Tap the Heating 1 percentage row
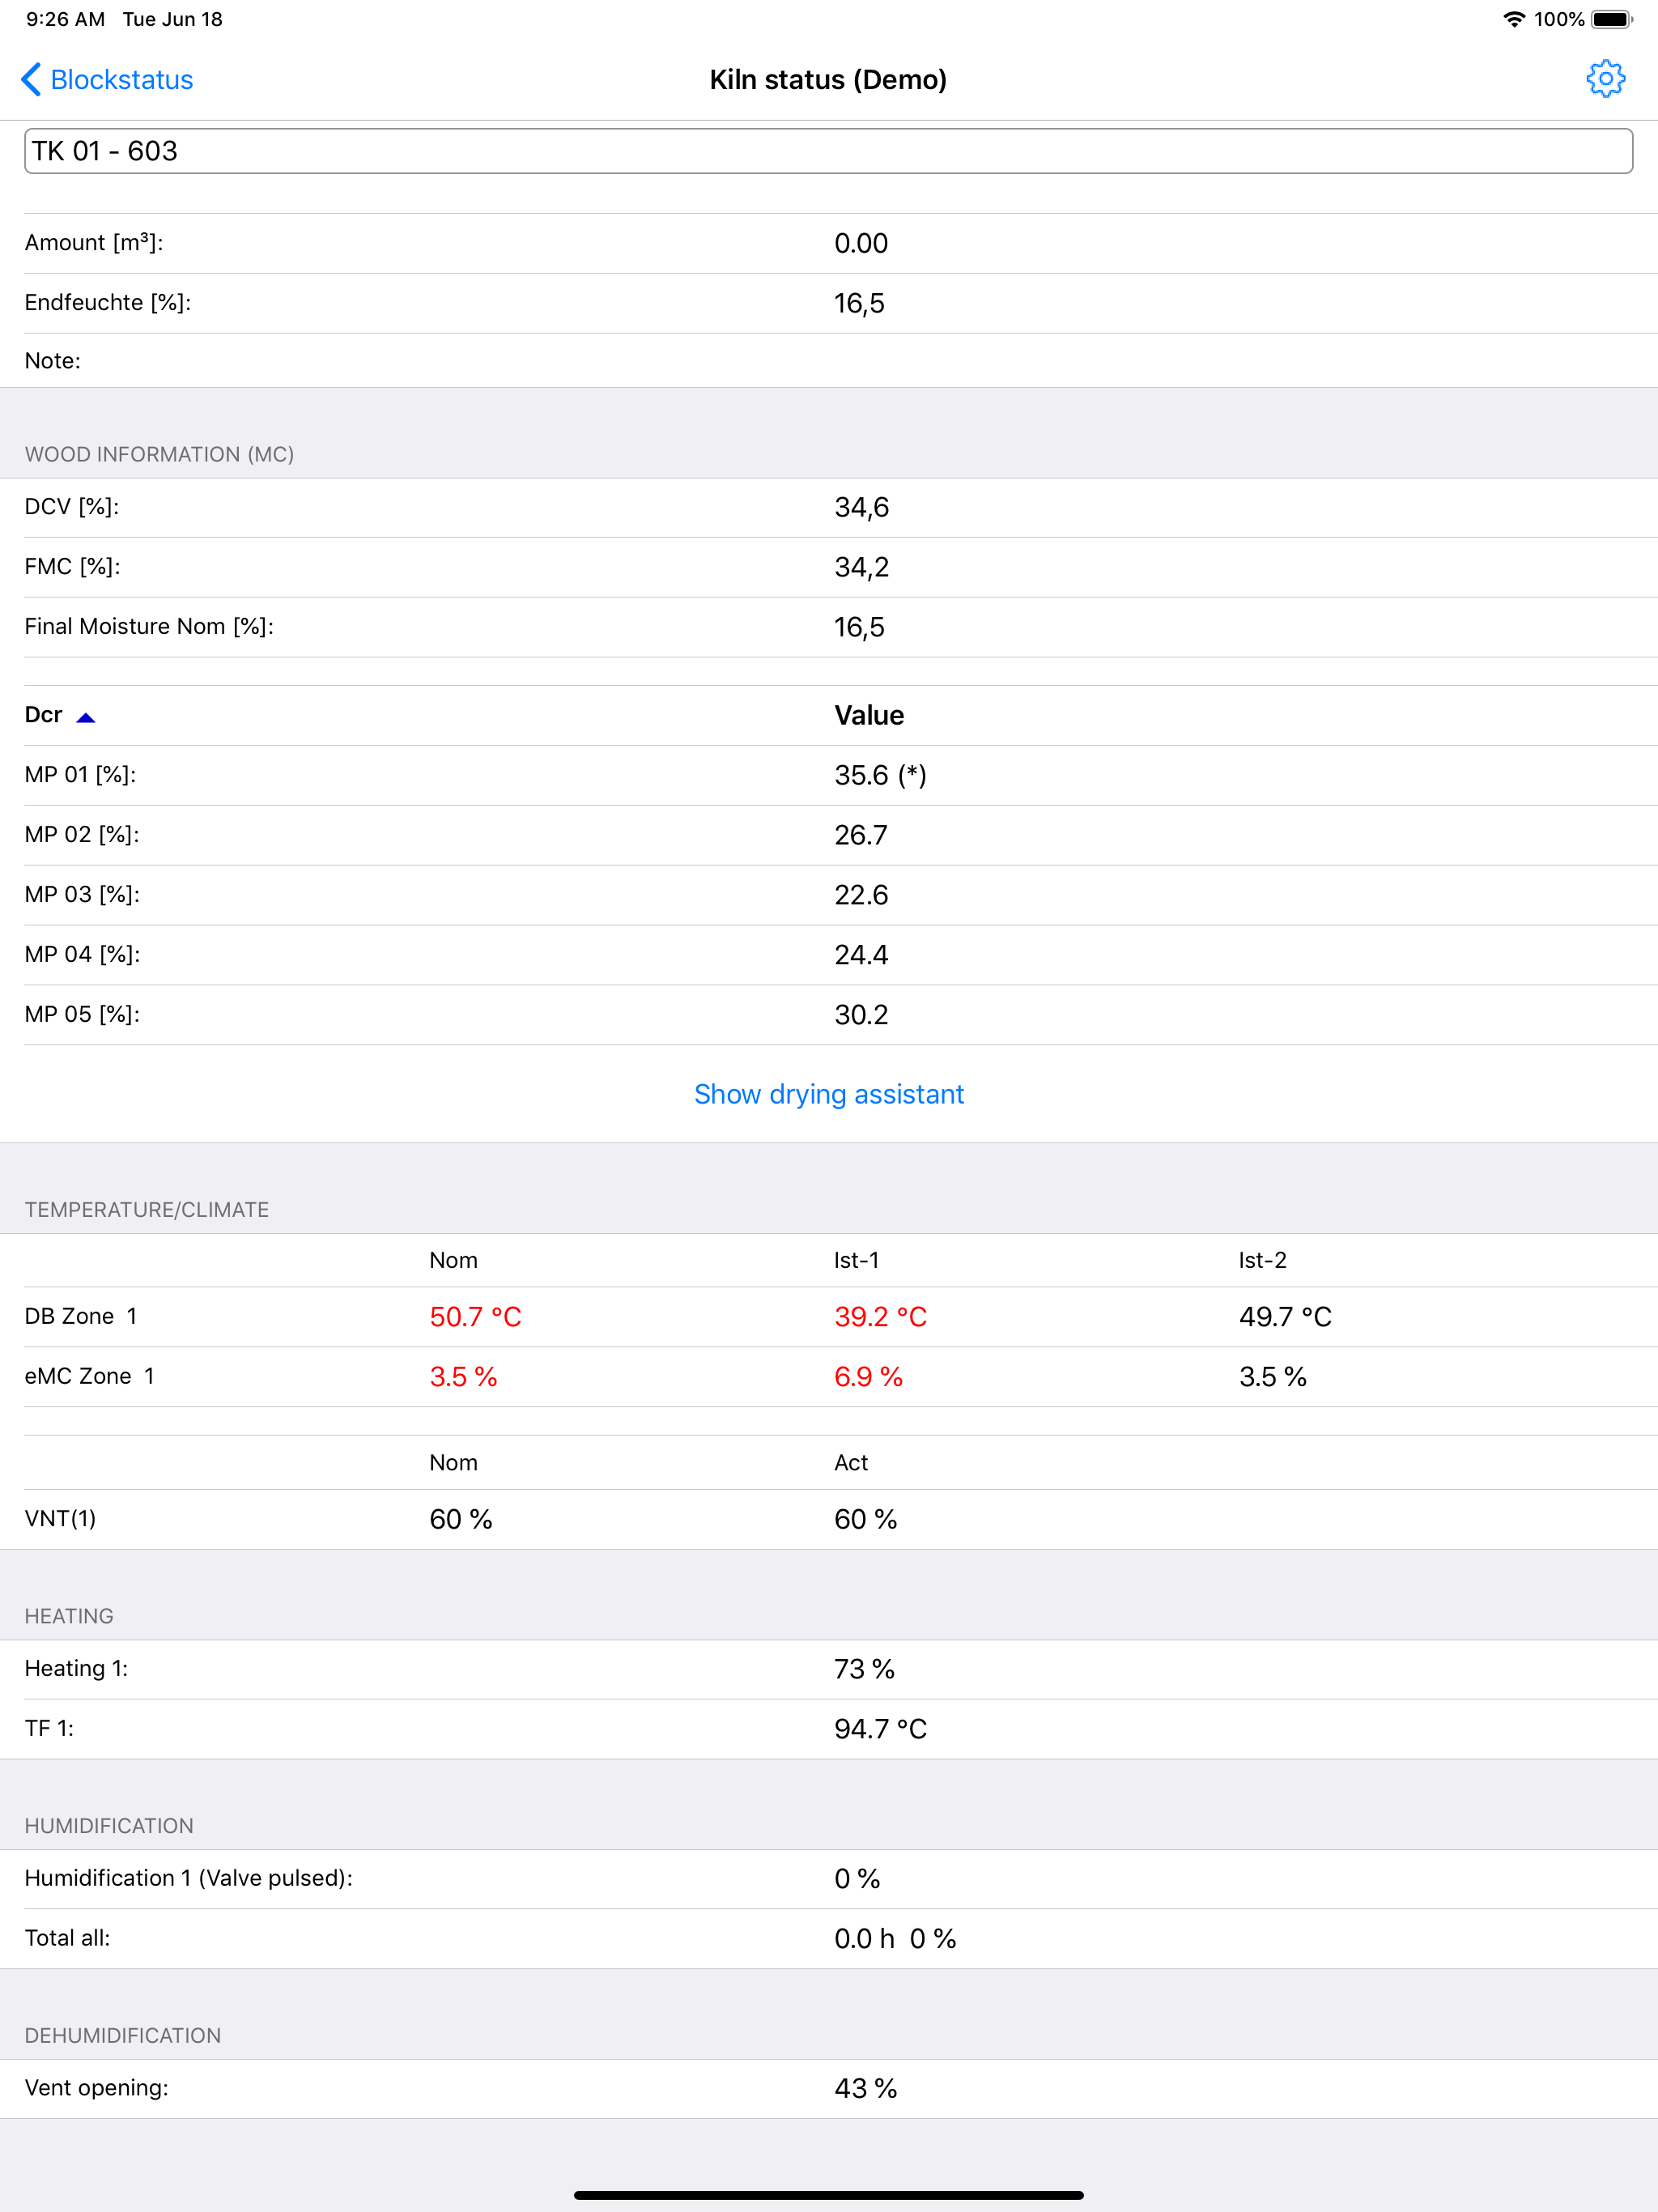 point(829,1669)
